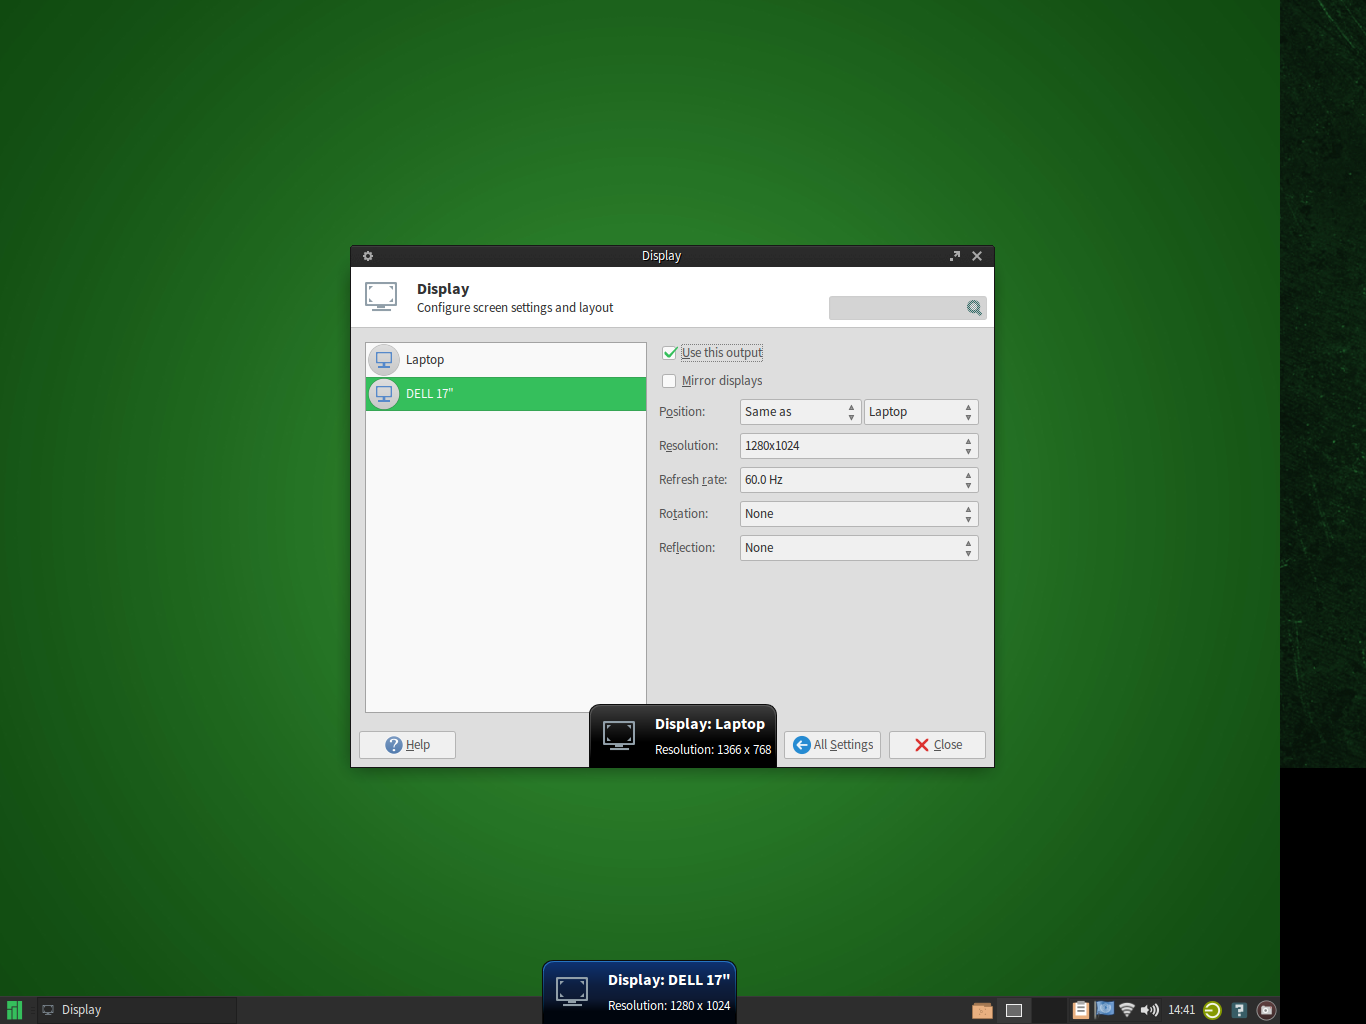Click the search magnifier icon in the Display dialog
Image resolution: width=1366 pixels, height=1024 pixels.
pos(974,308)
